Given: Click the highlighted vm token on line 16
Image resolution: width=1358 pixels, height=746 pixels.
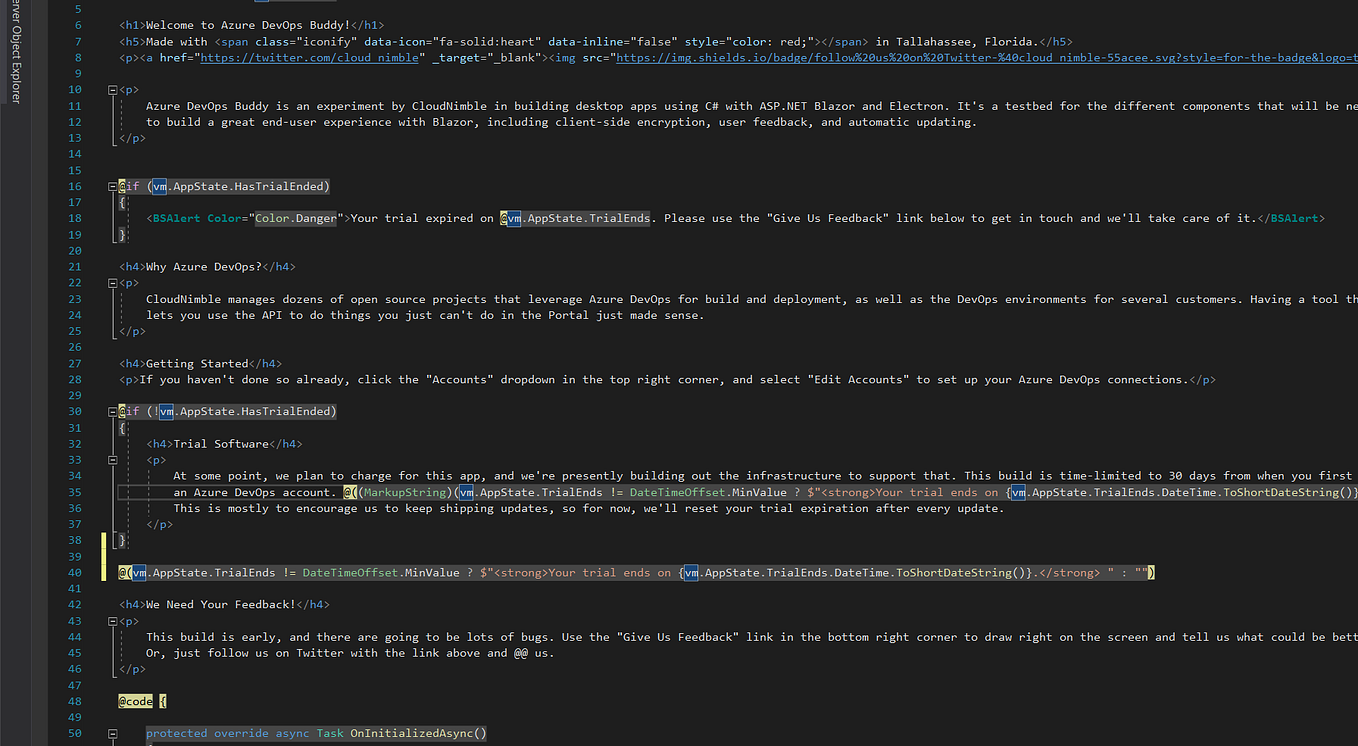Looking at the screenshot, I should [159, 186].
